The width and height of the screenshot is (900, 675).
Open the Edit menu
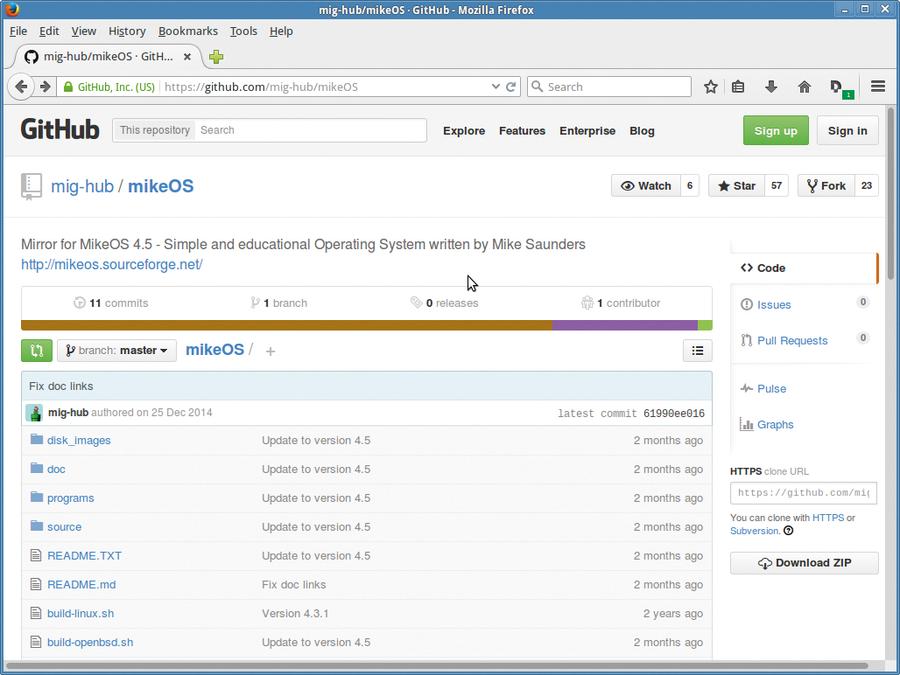click(49, 31)
